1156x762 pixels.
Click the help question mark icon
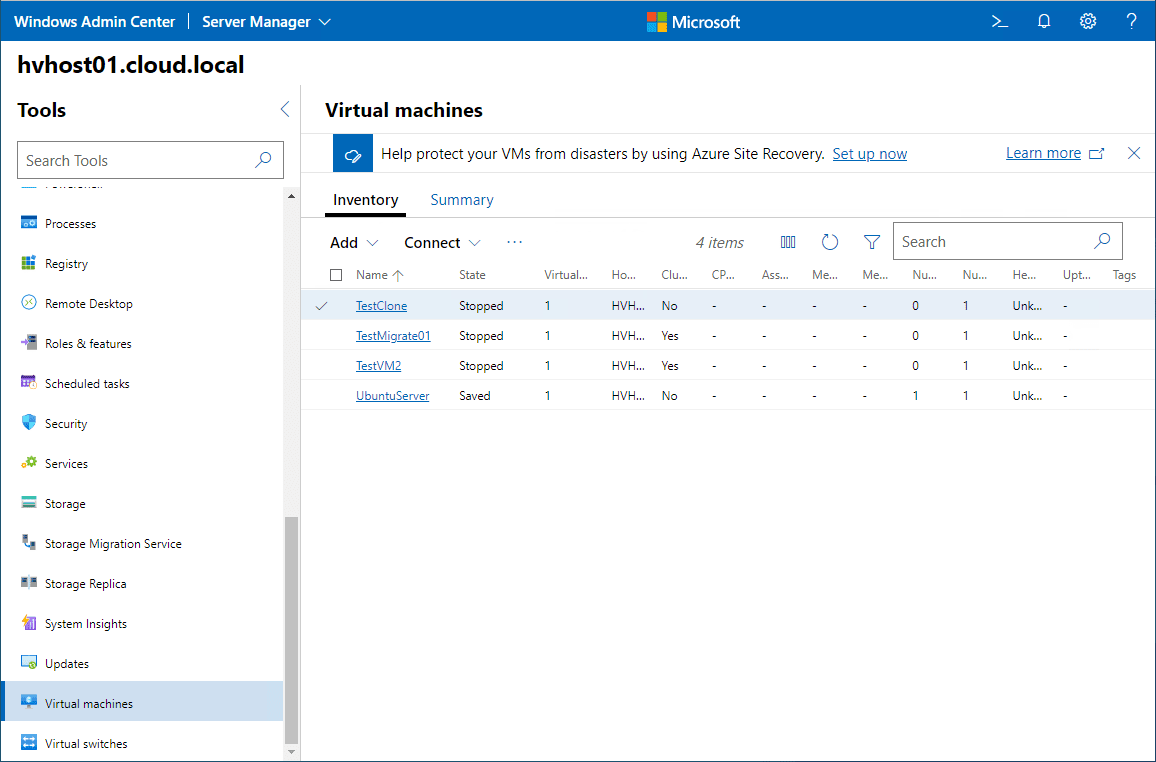click(x=1132, y=21)
